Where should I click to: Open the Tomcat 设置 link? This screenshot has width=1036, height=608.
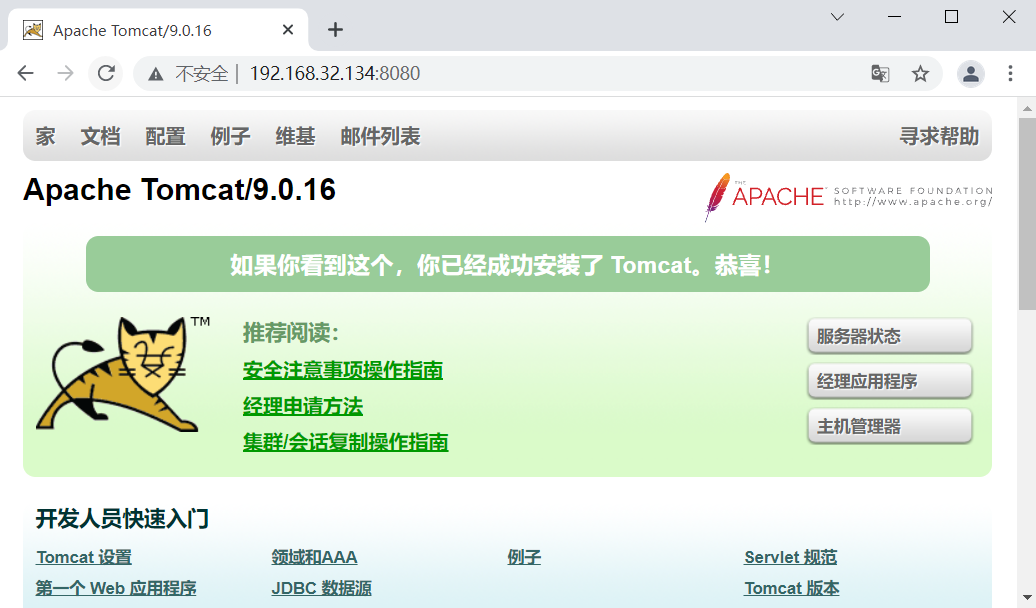click(84, 557)
